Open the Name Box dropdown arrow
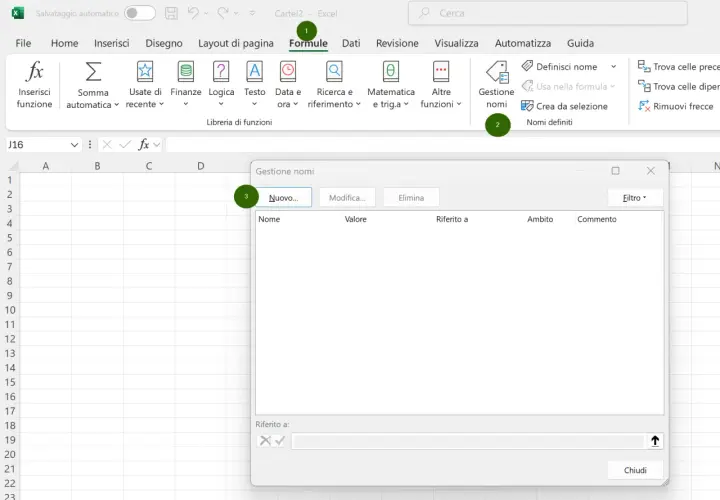Image resolution: width=720 pixels, height=500 pixels. click(x=74, y=145)
